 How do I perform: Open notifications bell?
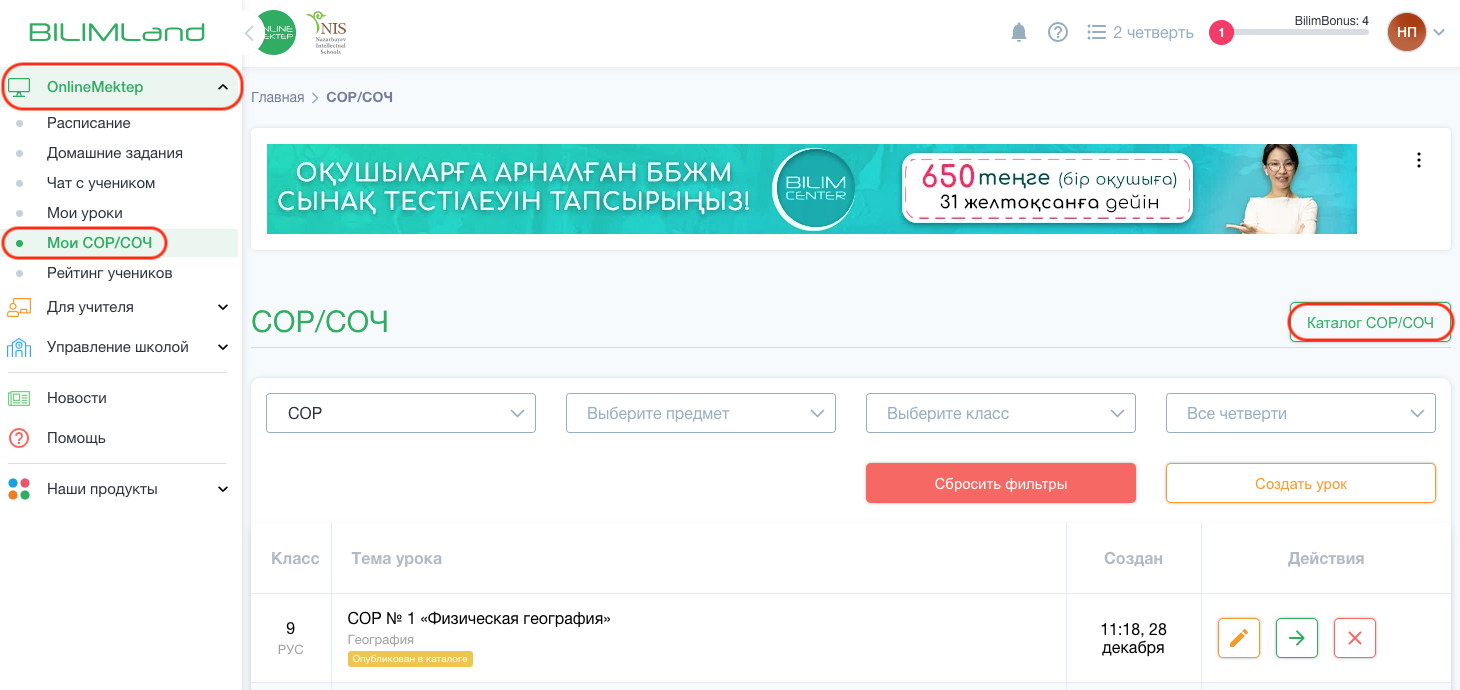tap(1019, 32)
